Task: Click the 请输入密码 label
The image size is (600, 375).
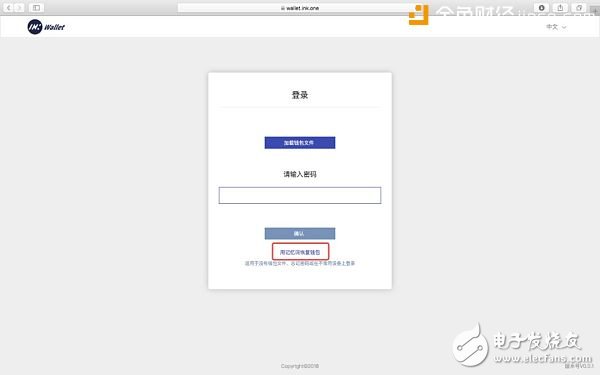Action: [300, 174]
